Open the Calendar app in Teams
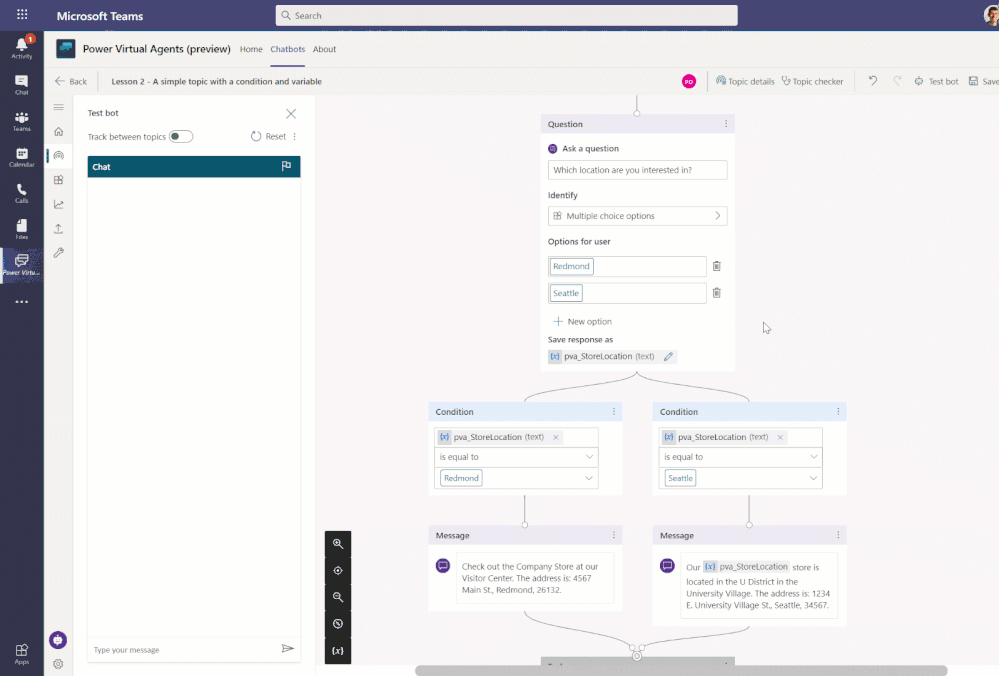The width and height of the screenshot is (999, 676). coord(22,157)
